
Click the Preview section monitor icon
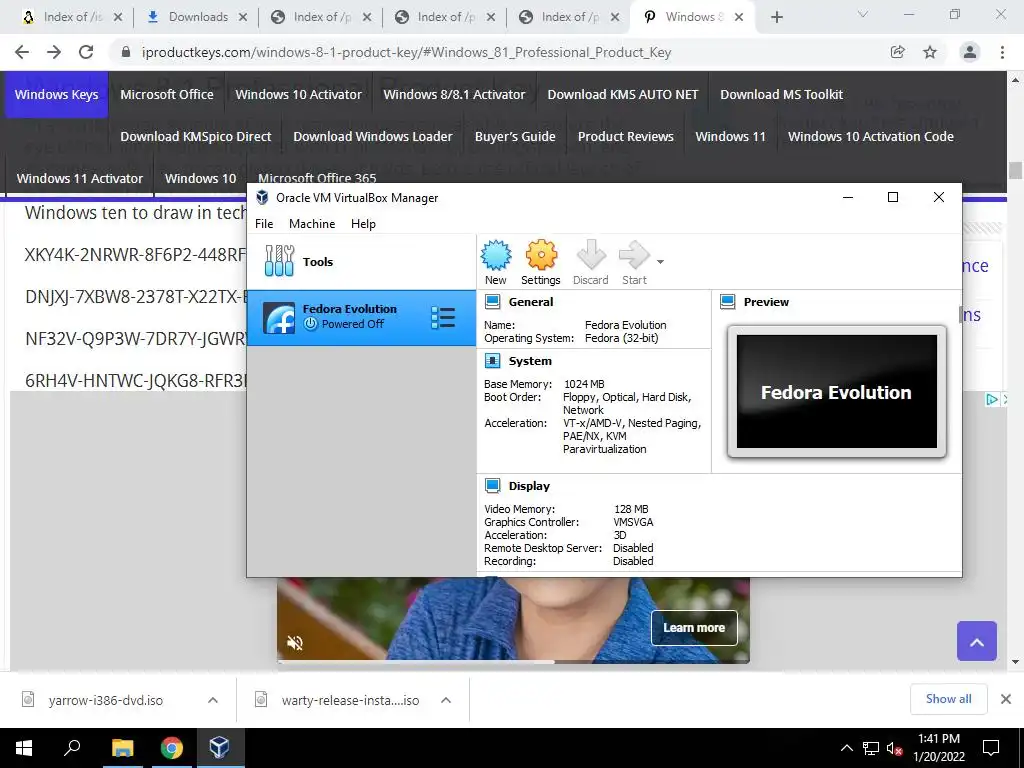[728, 302]
